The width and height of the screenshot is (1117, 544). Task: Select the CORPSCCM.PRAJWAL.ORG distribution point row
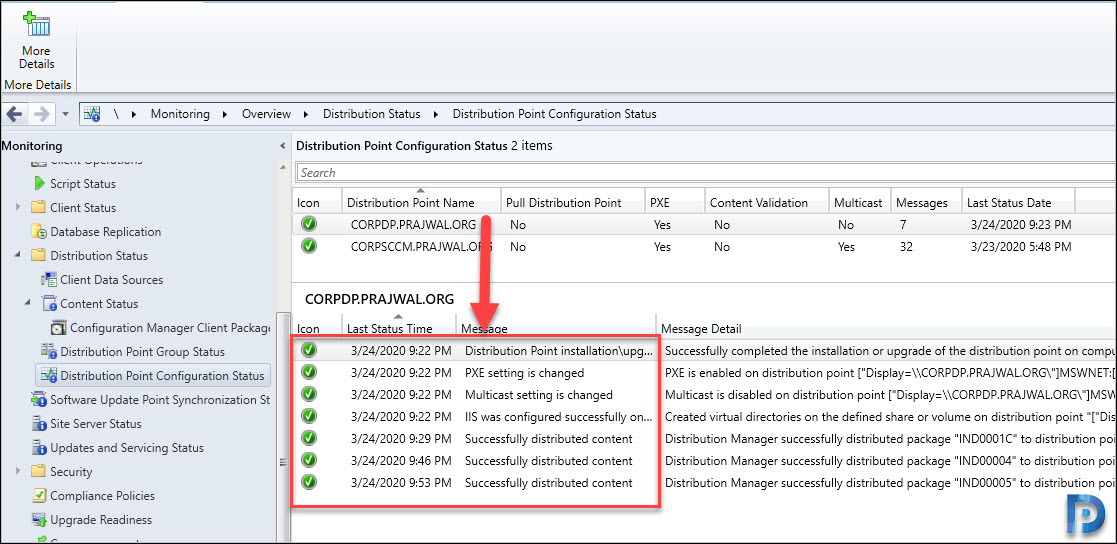click(704, 247)
